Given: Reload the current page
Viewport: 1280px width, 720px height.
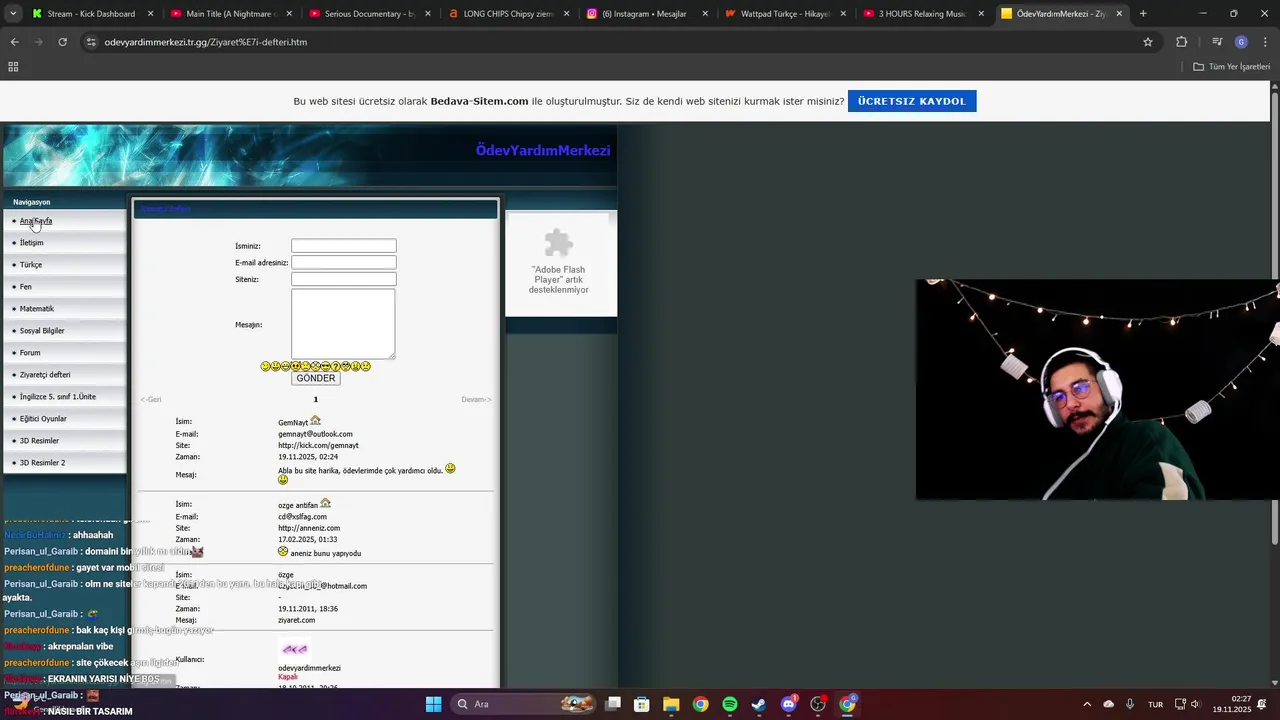Looking at the screenshot, I should (62, 42).
